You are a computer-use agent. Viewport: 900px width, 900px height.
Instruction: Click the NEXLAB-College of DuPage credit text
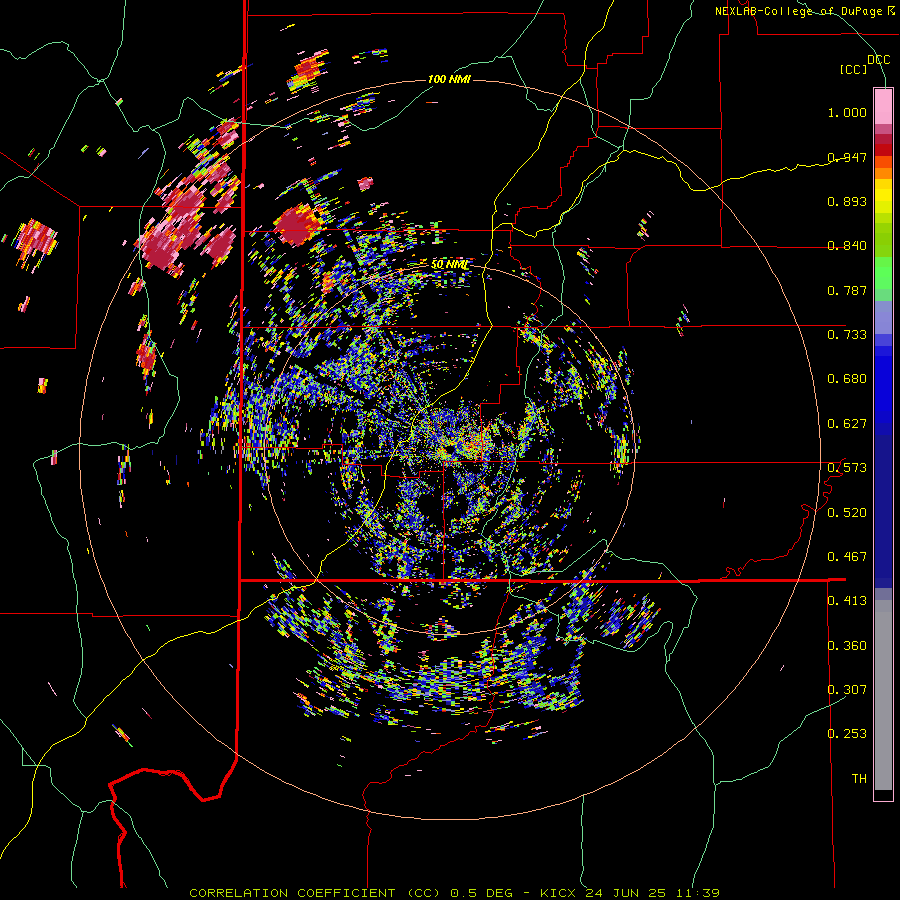tap(804, 11)
